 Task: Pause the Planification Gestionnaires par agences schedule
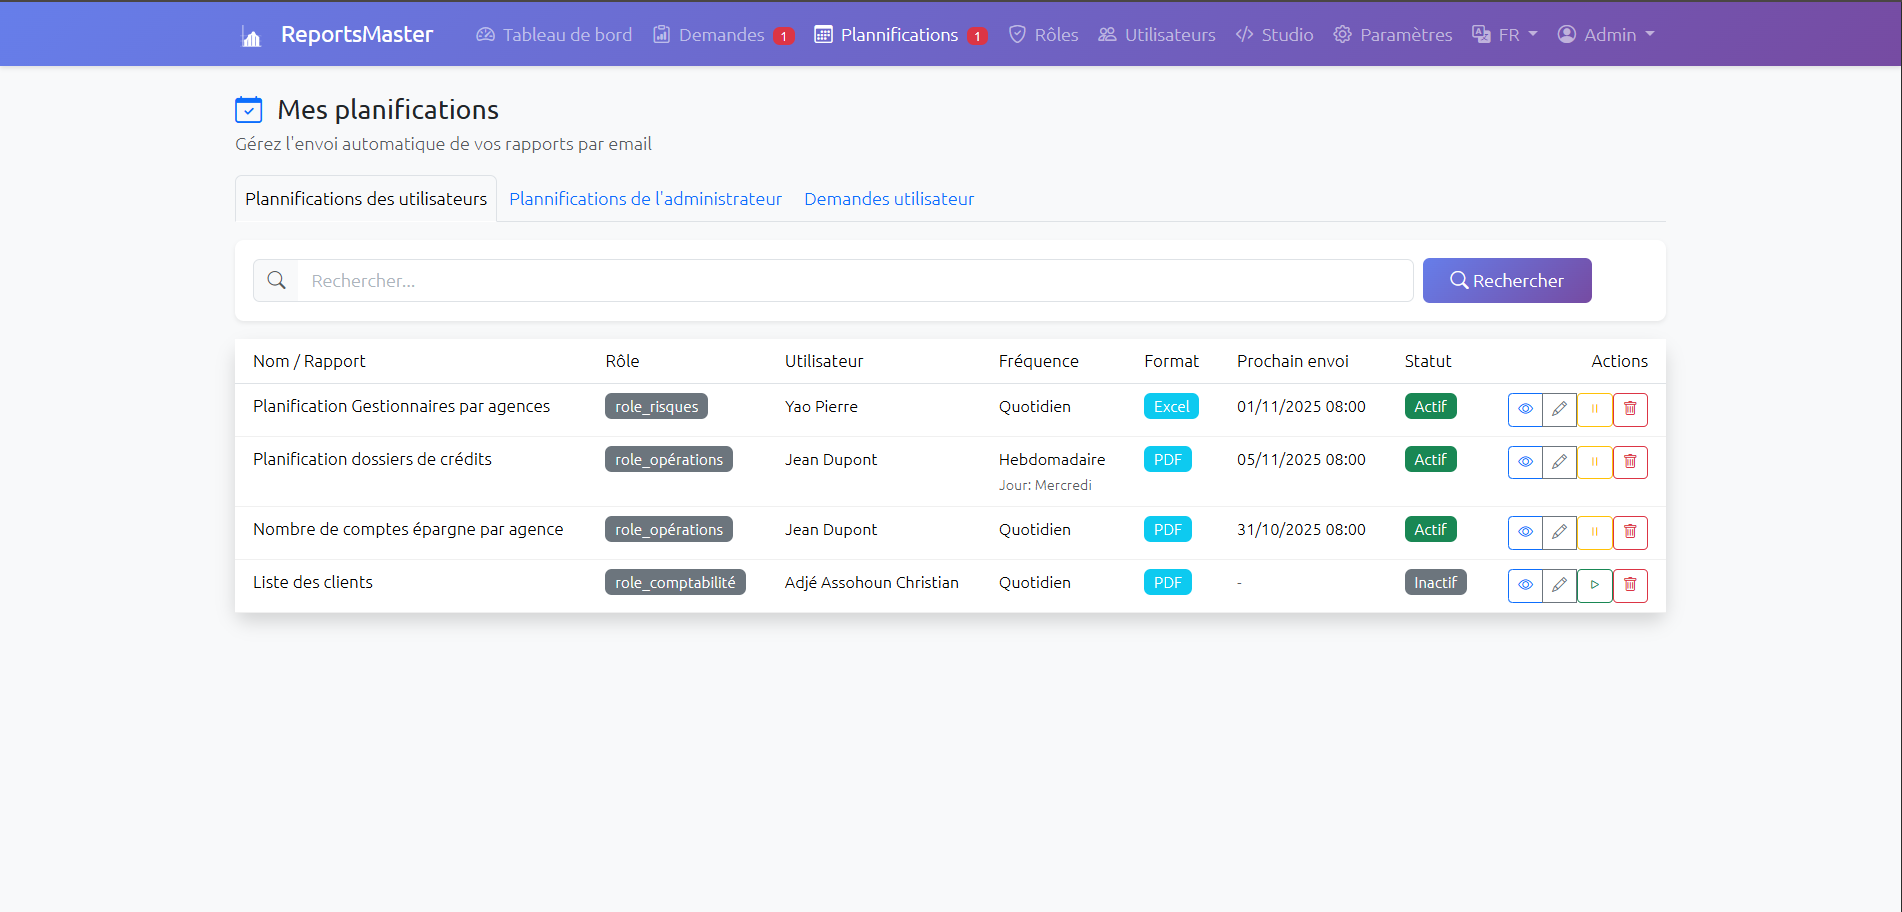(x=1594, y=409)
